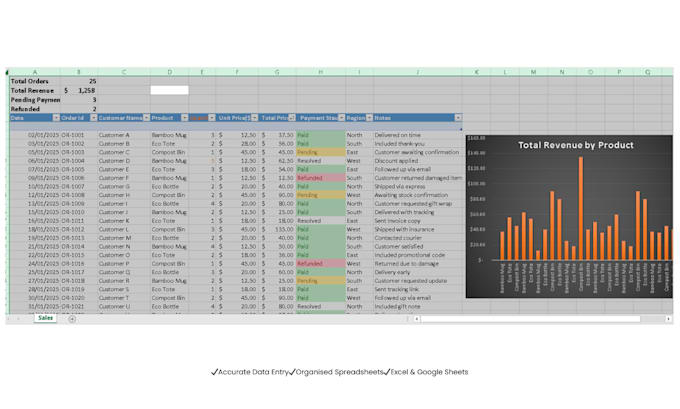680x409 pixels.
Task: Open the Payment Status filter dropdown
Action: (341, 118)
